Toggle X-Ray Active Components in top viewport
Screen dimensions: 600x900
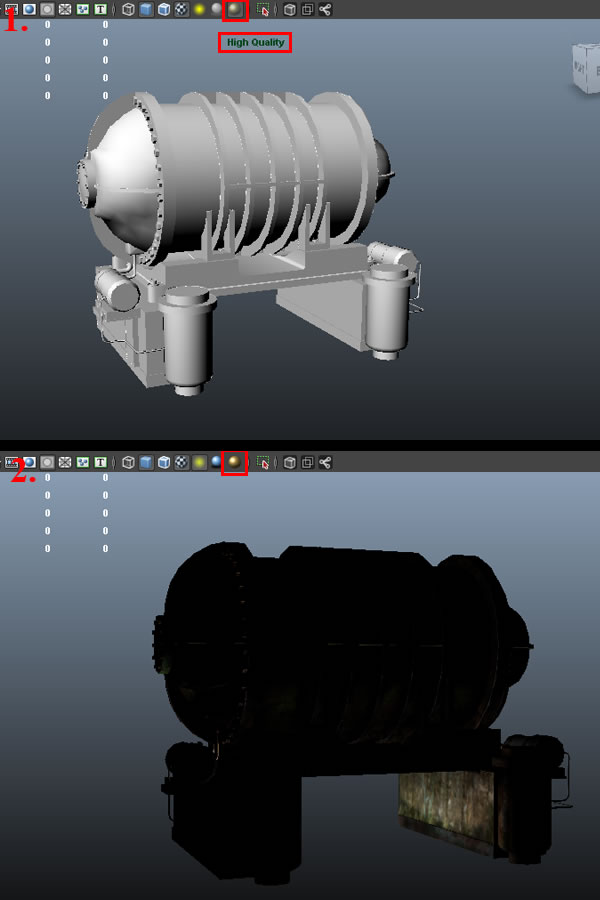[308, 9]
